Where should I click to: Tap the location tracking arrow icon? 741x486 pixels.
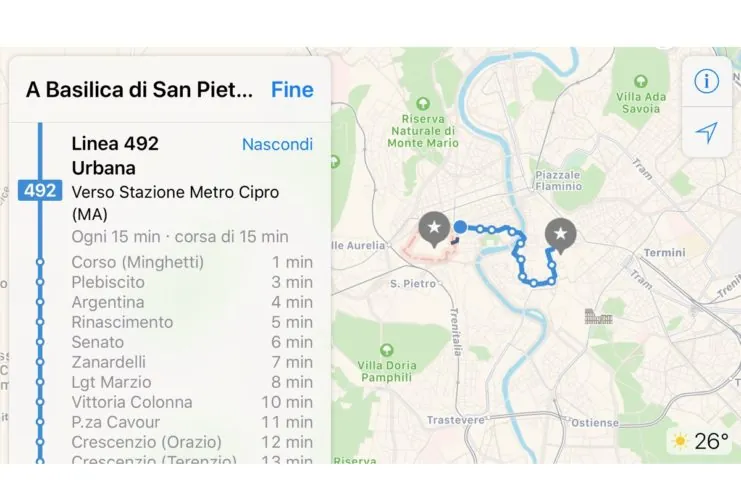(707, 133)
